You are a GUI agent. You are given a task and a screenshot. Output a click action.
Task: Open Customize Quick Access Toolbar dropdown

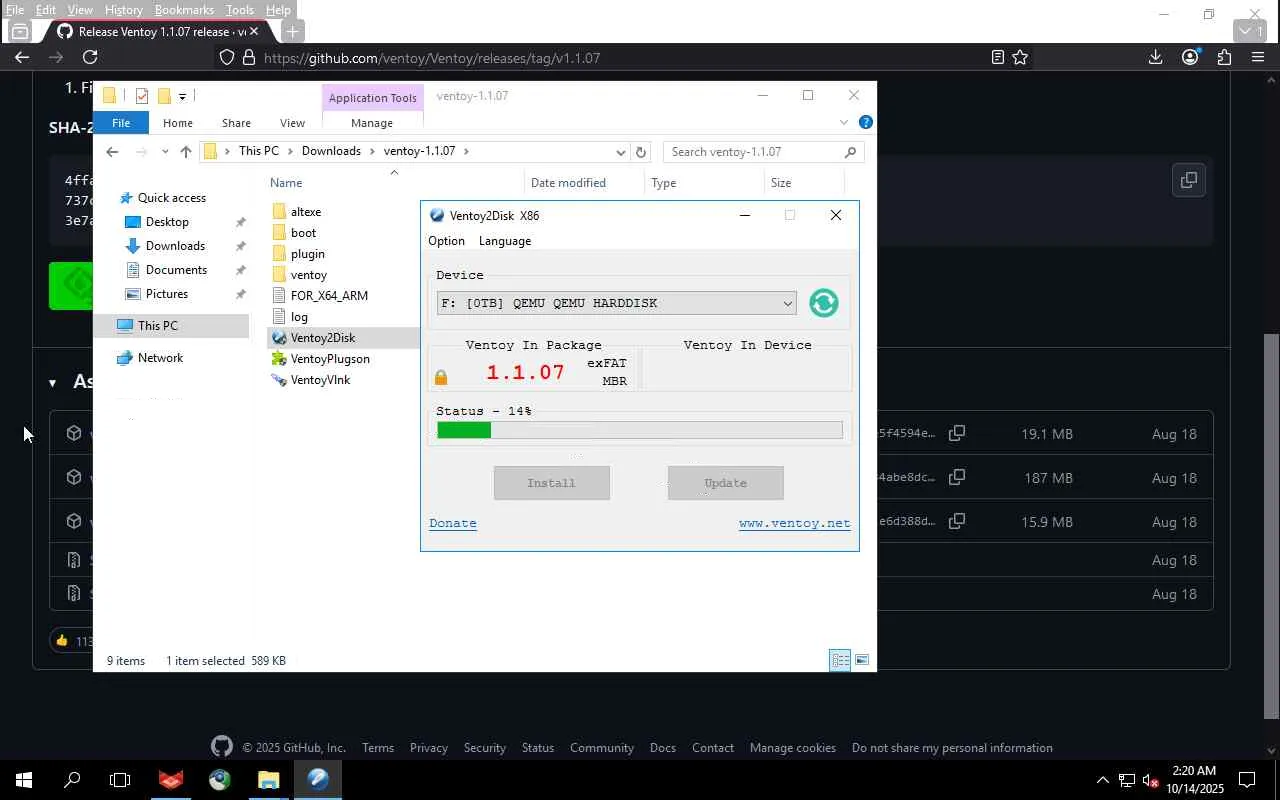point(182,96)
